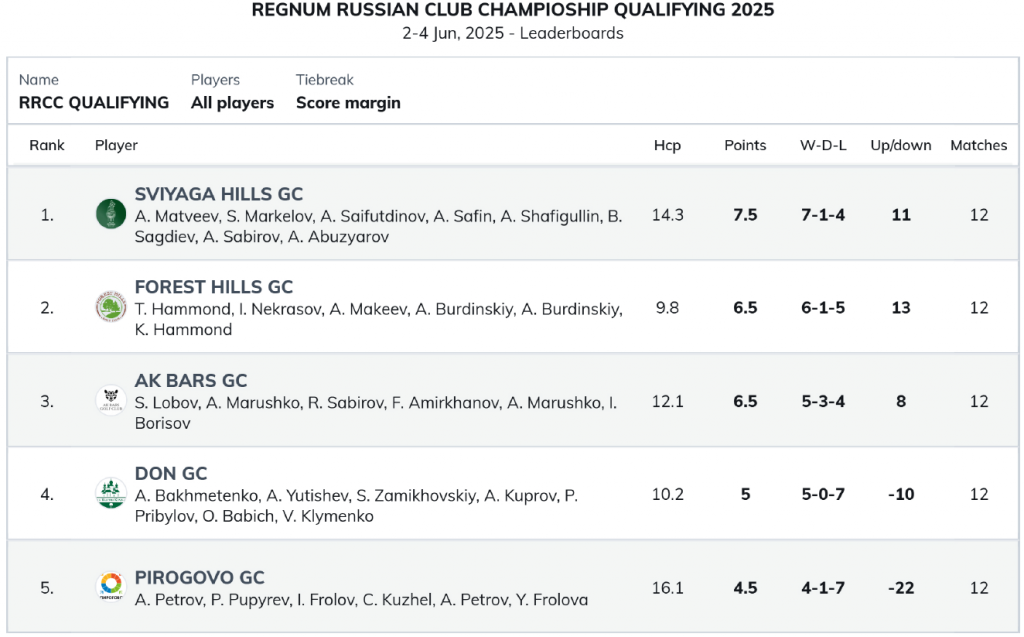Viewport: 1024px width, 637px height.
Task: Open the Score margin tiebreak selector
Action: click(348, 103)
